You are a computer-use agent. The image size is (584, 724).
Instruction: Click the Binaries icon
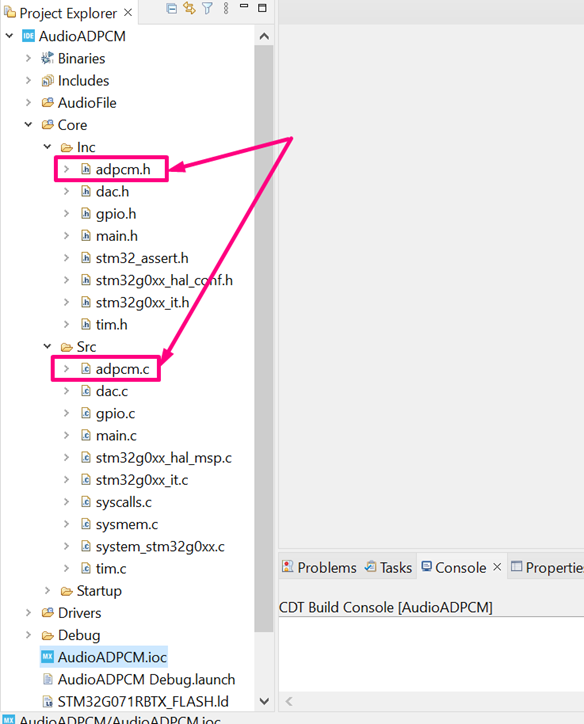47,58
